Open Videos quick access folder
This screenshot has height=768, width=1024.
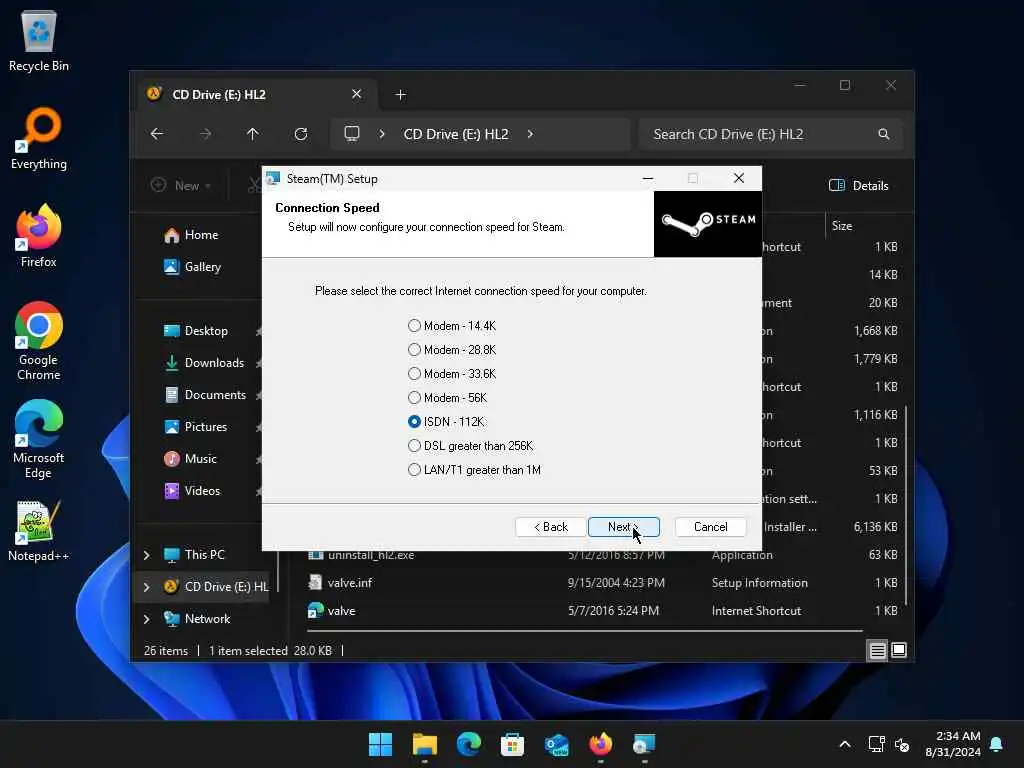(x=202, y=490)
